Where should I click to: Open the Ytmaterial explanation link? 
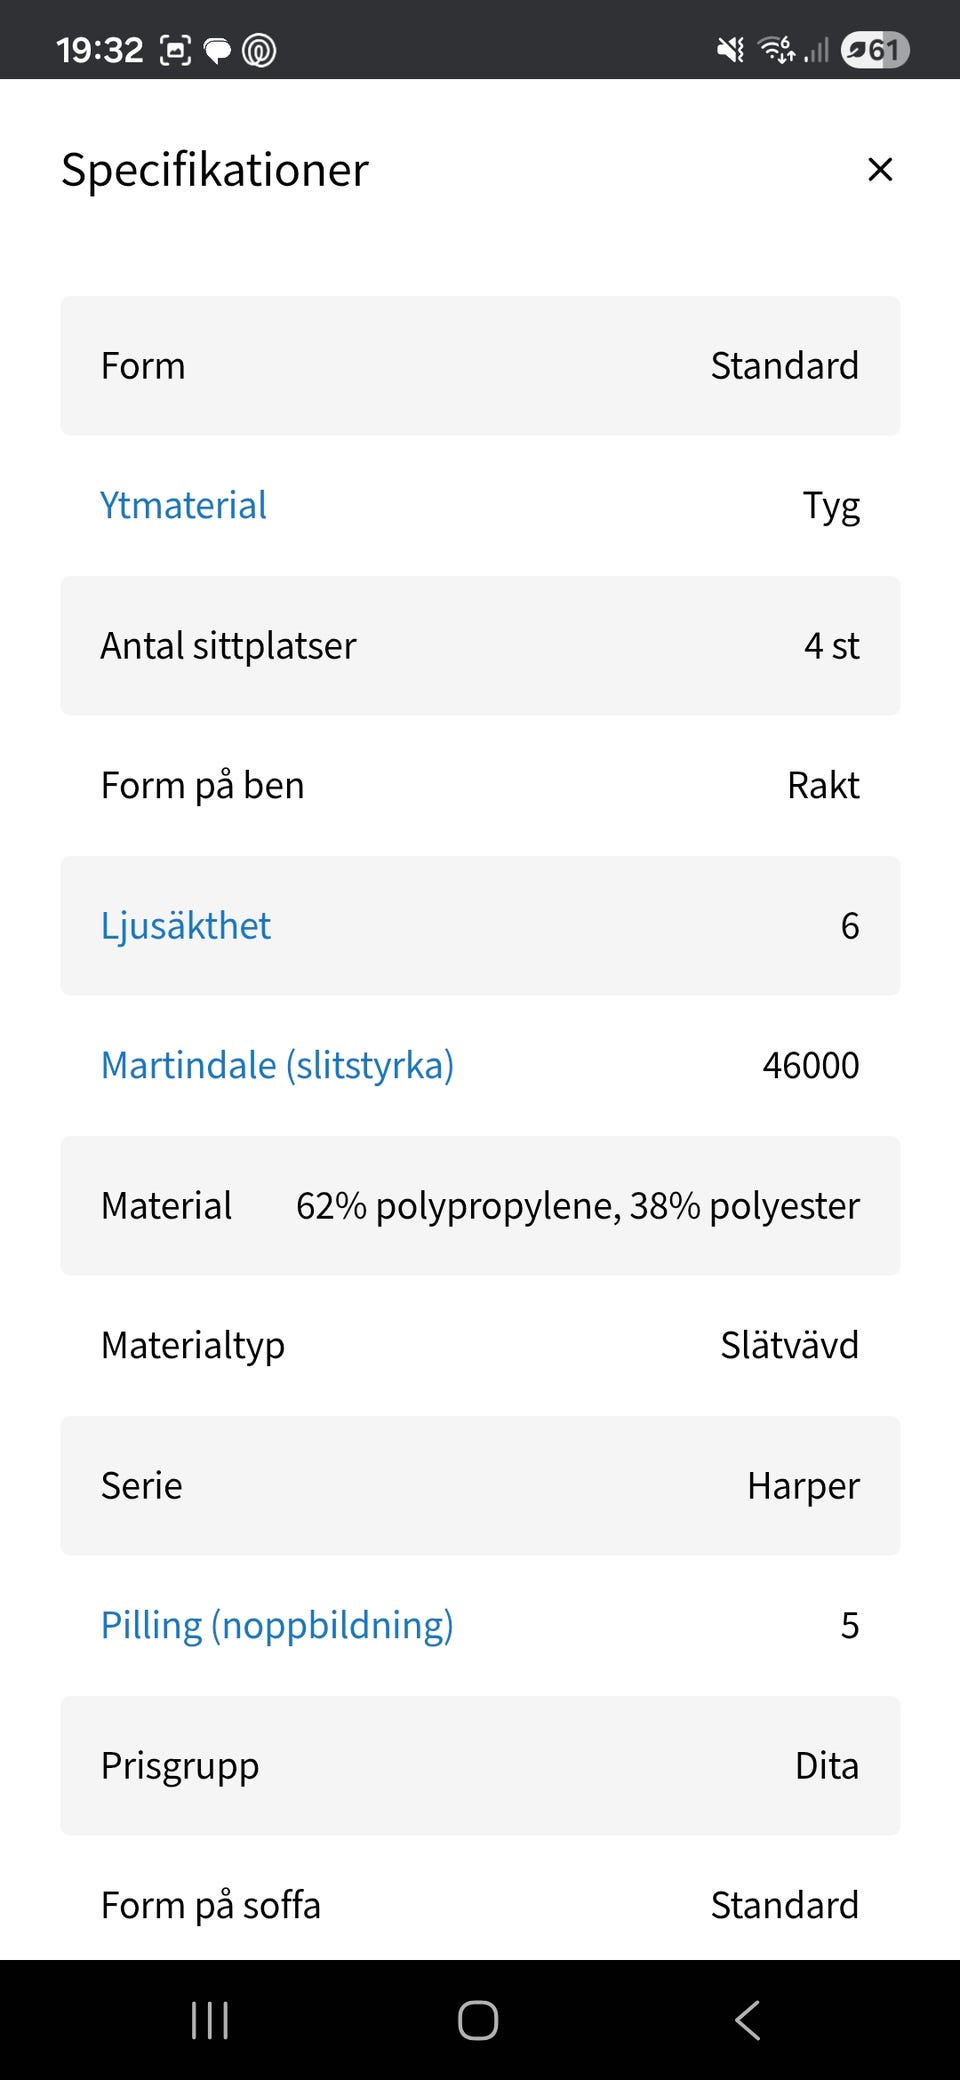tap(183, 506)
